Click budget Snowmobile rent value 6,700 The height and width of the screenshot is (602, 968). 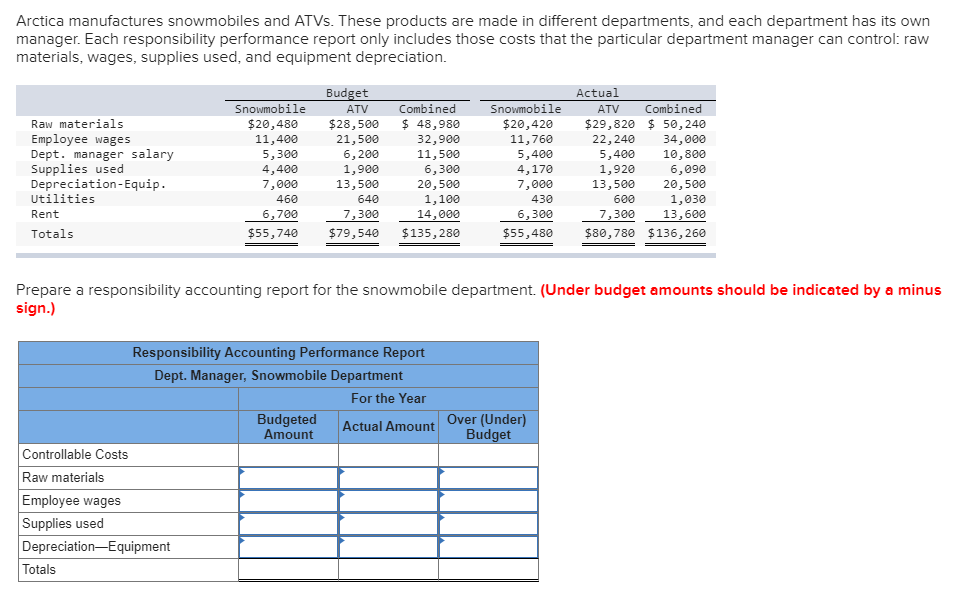280,214
